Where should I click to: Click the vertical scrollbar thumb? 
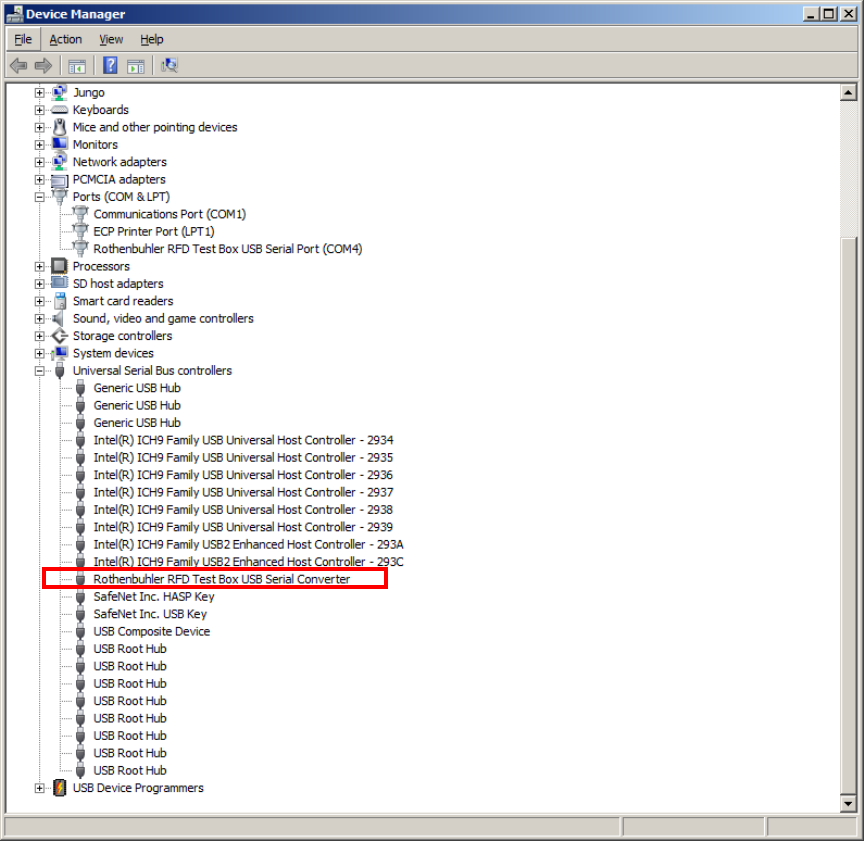pos(848,515)
